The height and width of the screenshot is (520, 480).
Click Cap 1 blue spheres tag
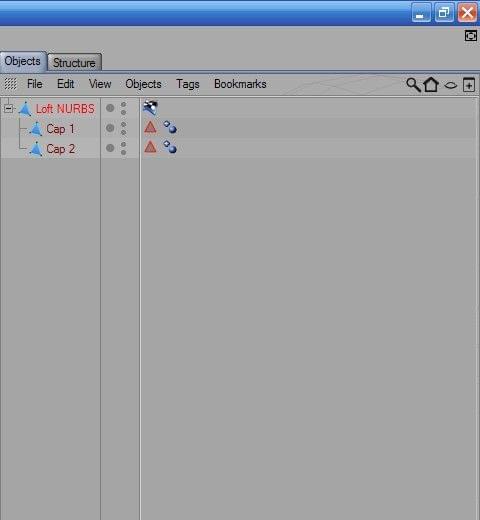pyautogui.click(x=170, y=127)
